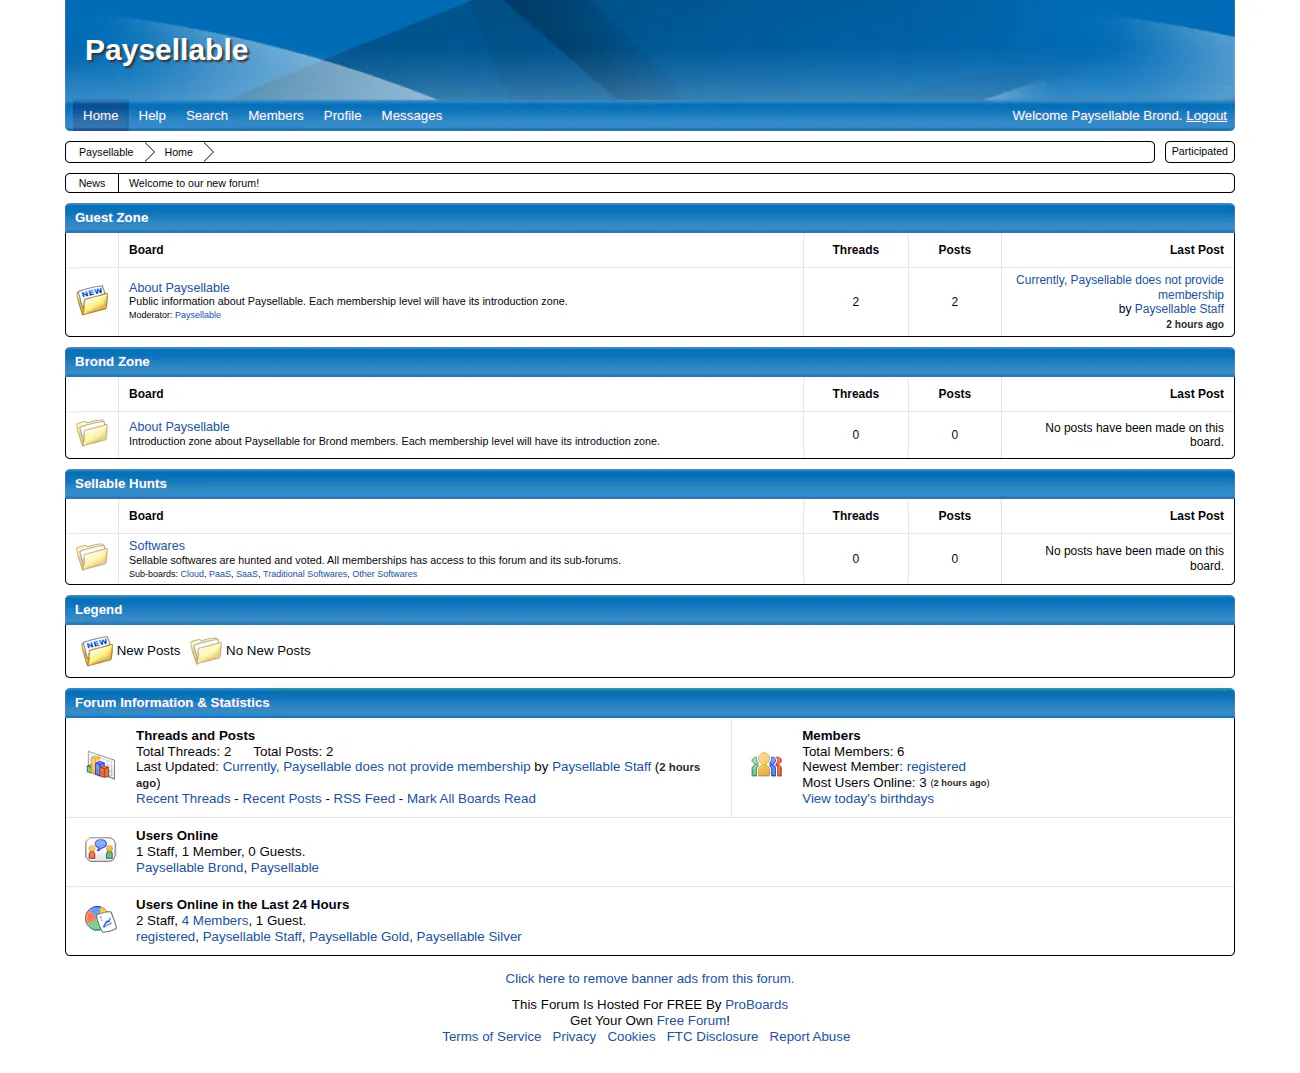Image resolution: width=1300 pixels, height=1073 pixels.
Task: Open the Guest Zone last post thread link
Action: pyautogui.click(x=1120, y=287)
